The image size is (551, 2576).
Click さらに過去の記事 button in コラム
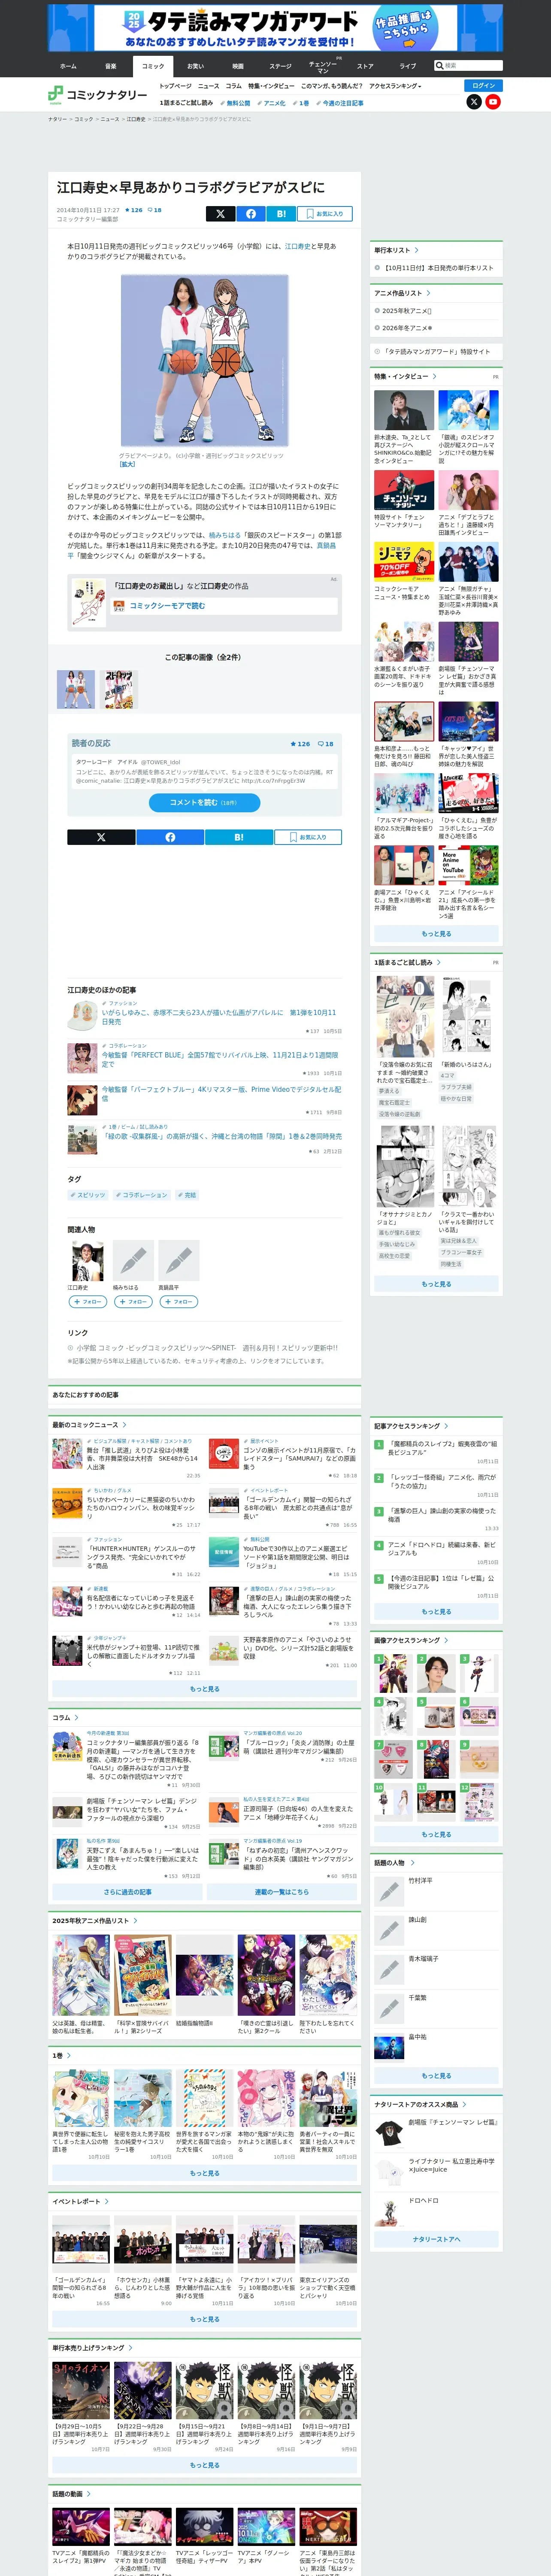[x=128, y=1892]
